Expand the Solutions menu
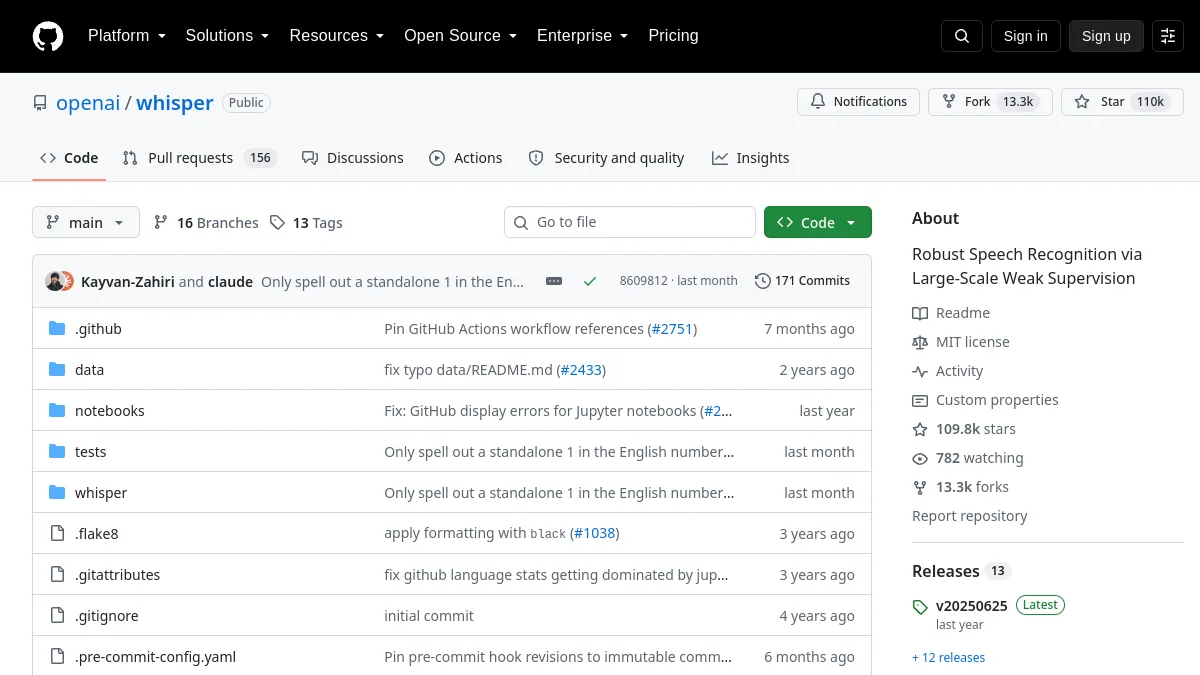This screenshot has height=675, width=1200. pos(227,36)
